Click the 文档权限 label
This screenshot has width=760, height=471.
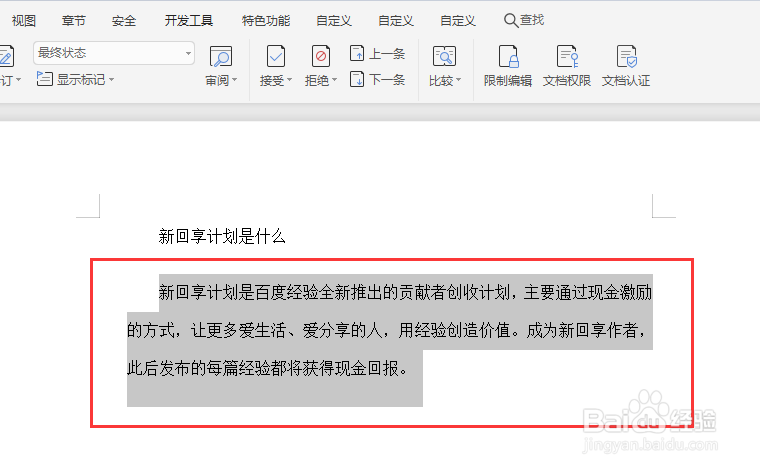click(567, 80)
